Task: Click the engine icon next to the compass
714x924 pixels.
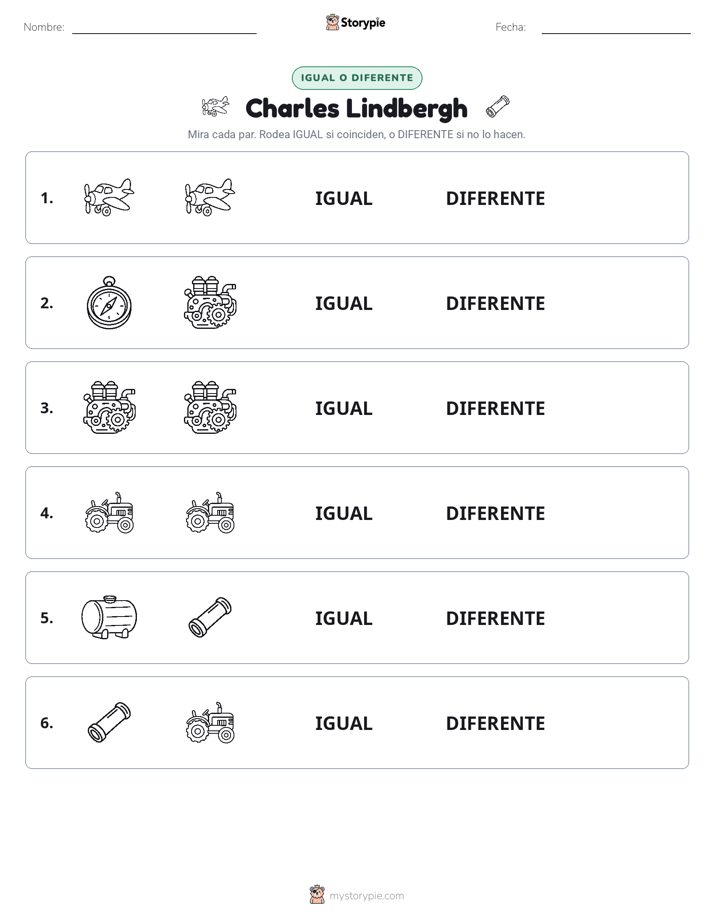Action: coord(210,302)
